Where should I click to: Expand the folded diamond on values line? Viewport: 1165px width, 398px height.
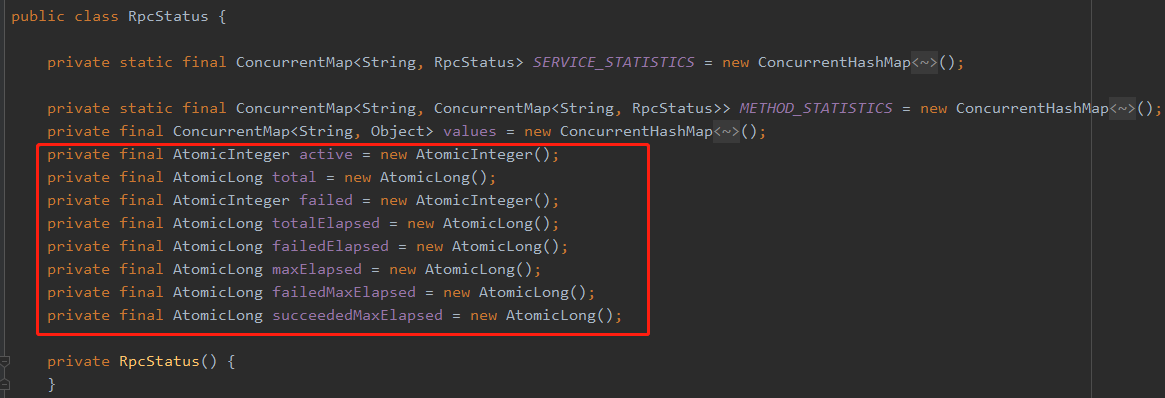coord(727,132)
